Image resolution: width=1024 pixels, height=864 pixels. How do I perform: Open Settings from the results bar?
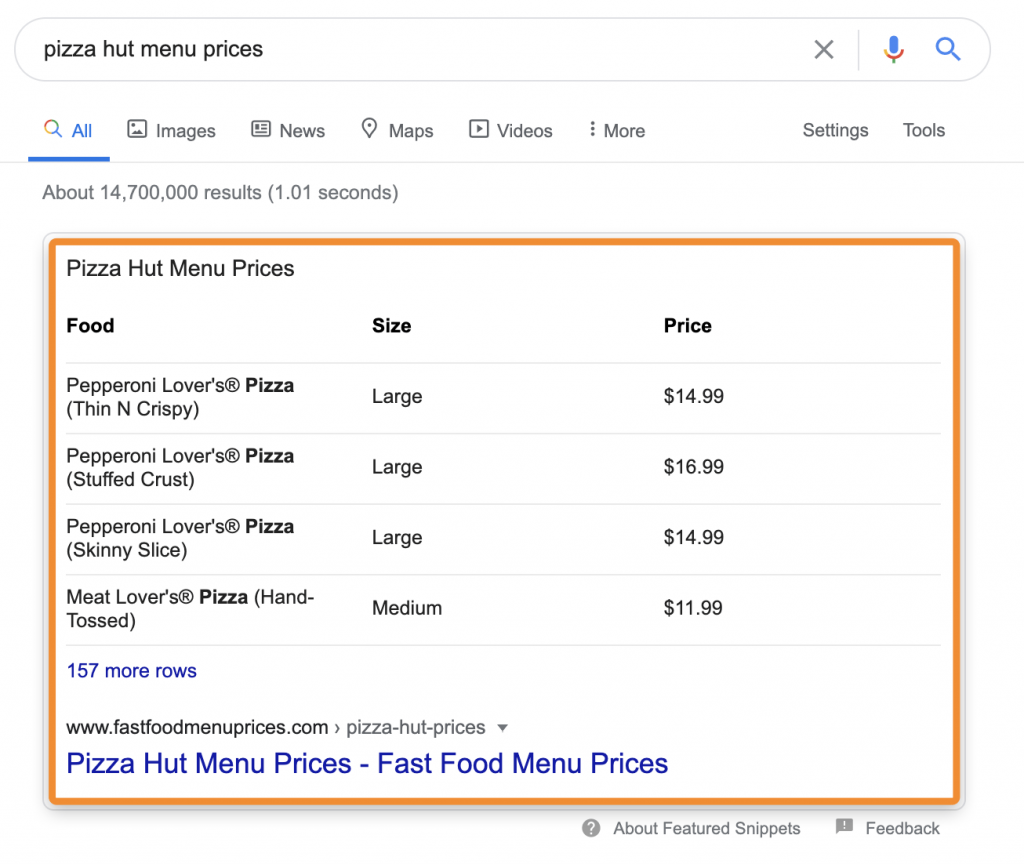coord(835,130)
